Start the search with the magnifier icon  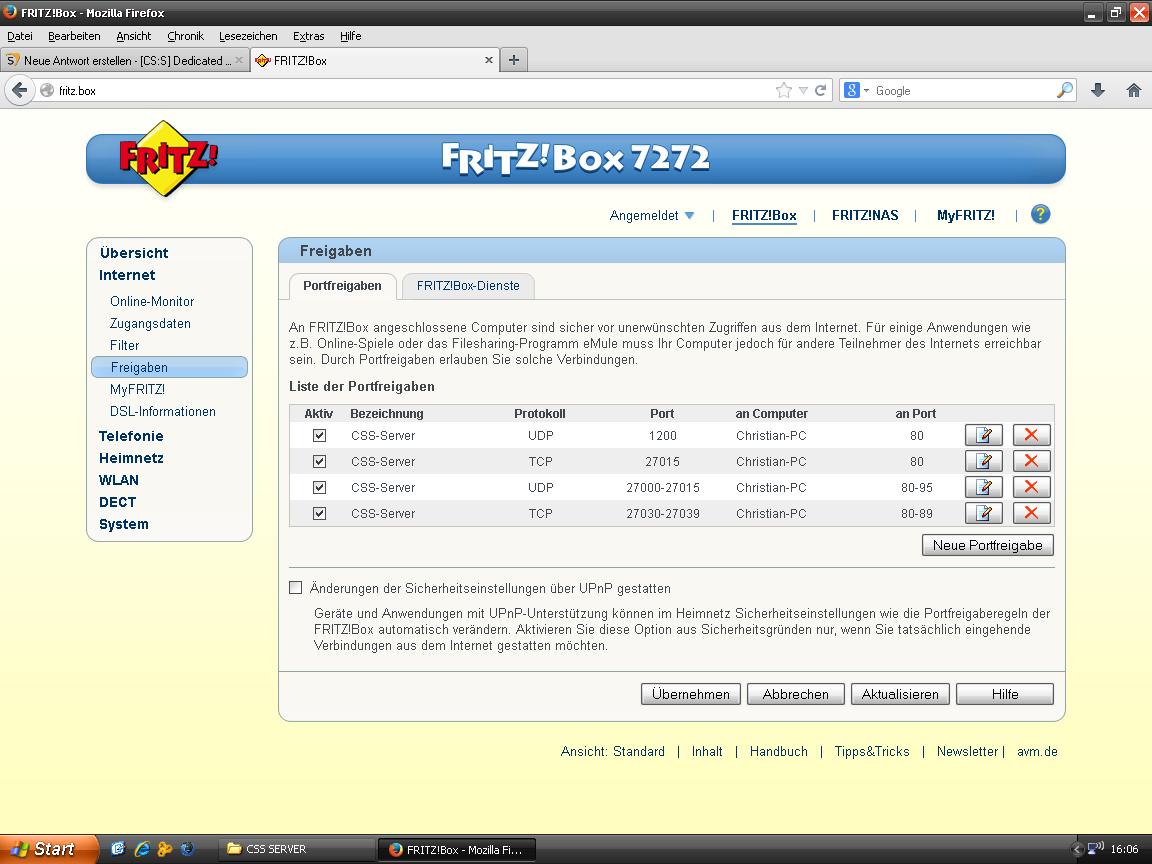pos(1065,90)
